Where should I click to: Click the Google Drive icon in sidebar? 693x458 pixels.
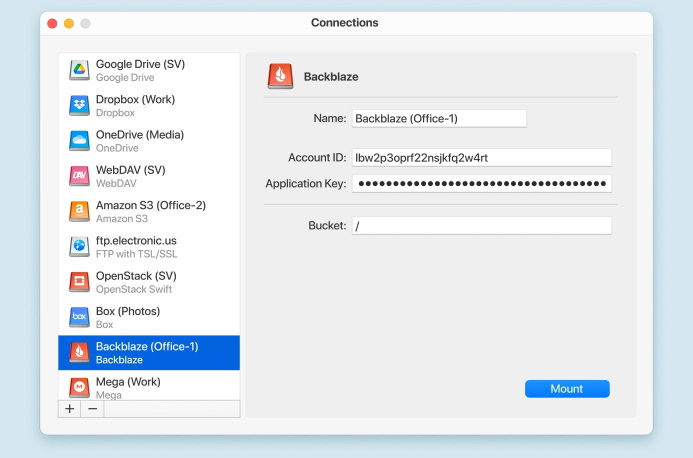coord(79,70)
